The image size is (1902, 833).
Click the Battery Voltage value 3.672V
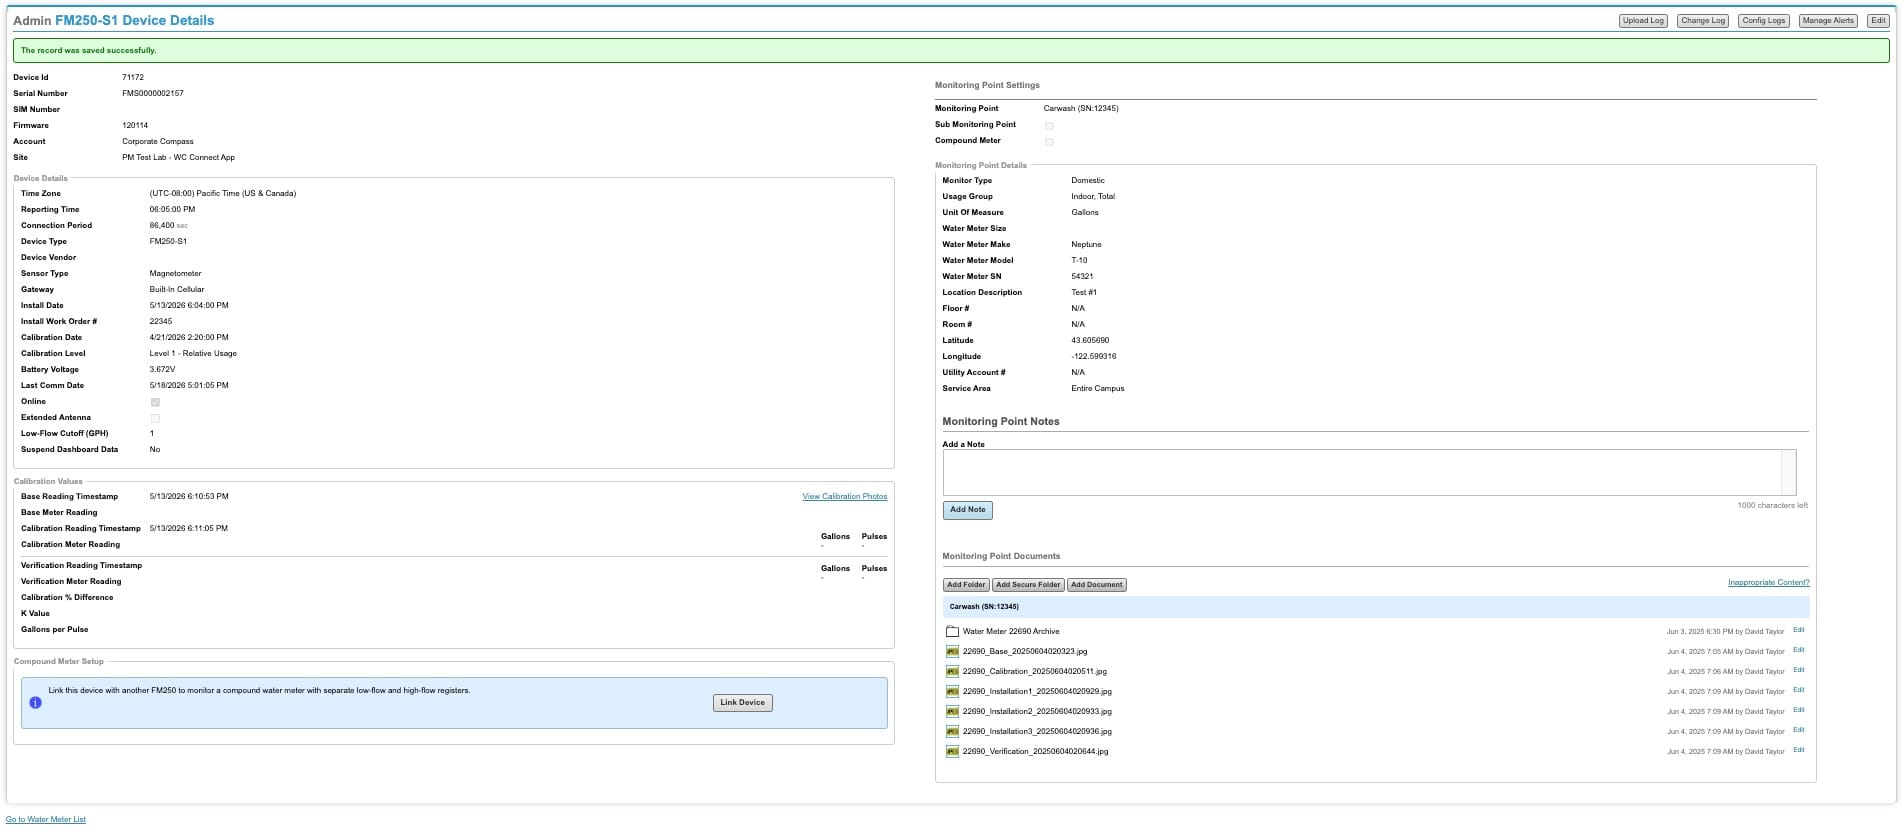coord(162,370)
